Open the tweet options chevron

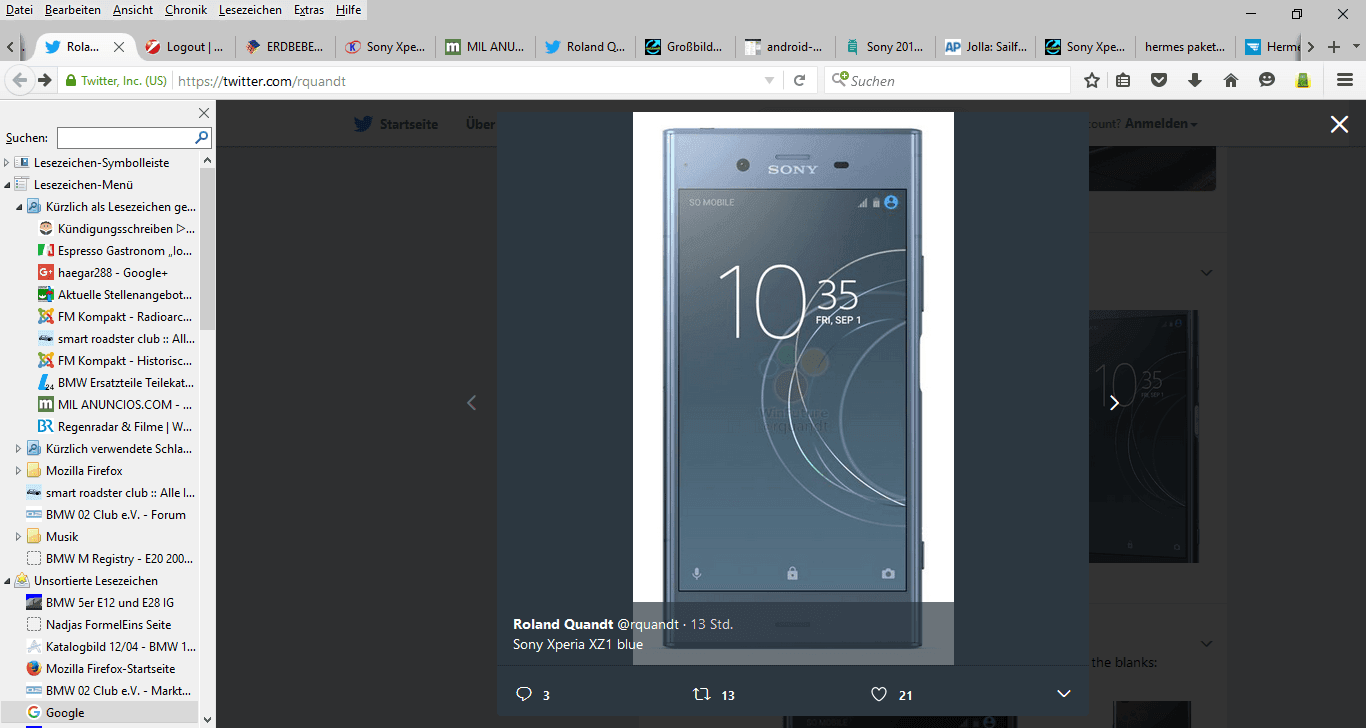(x=1064, y=694)
